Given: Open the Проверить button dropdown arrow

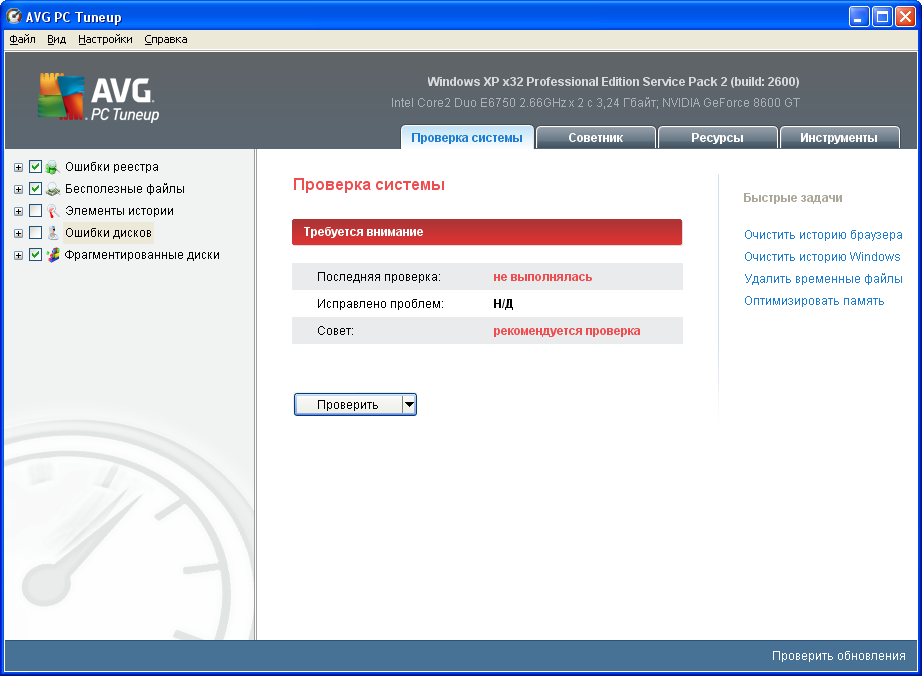Looking at the screenshot, I should [x=409, y=404].
